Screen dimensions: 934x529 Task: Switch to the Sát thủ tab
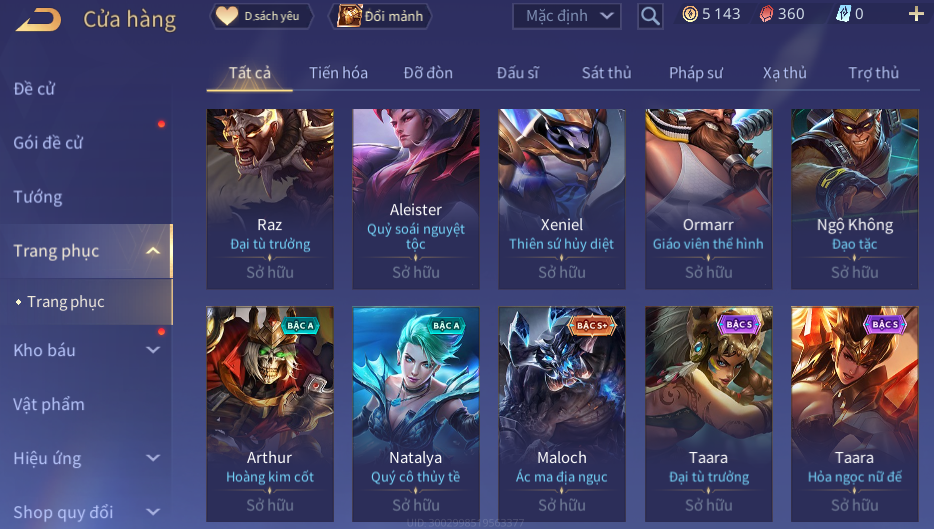606,73
